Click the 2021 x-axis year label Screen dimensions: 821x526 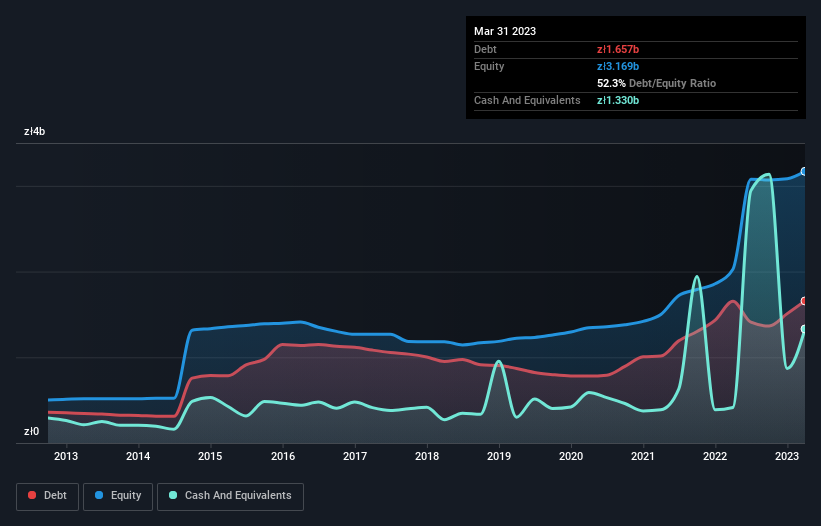643,457
